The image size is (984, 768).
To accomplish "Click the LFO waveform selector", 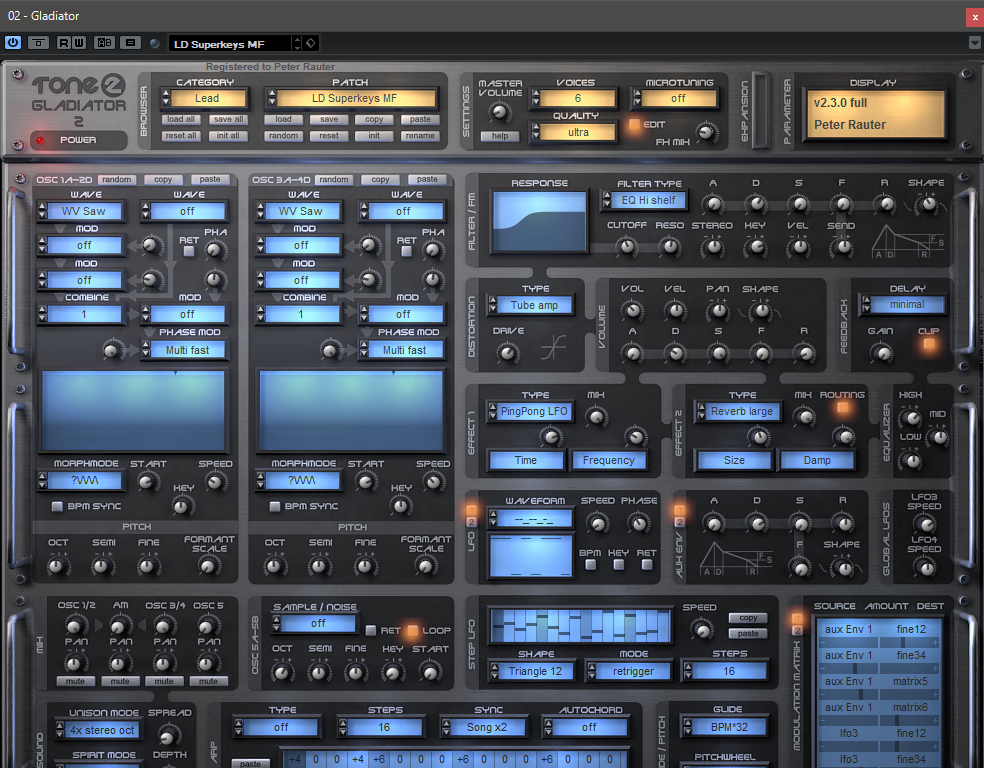I will click(531, 518).
